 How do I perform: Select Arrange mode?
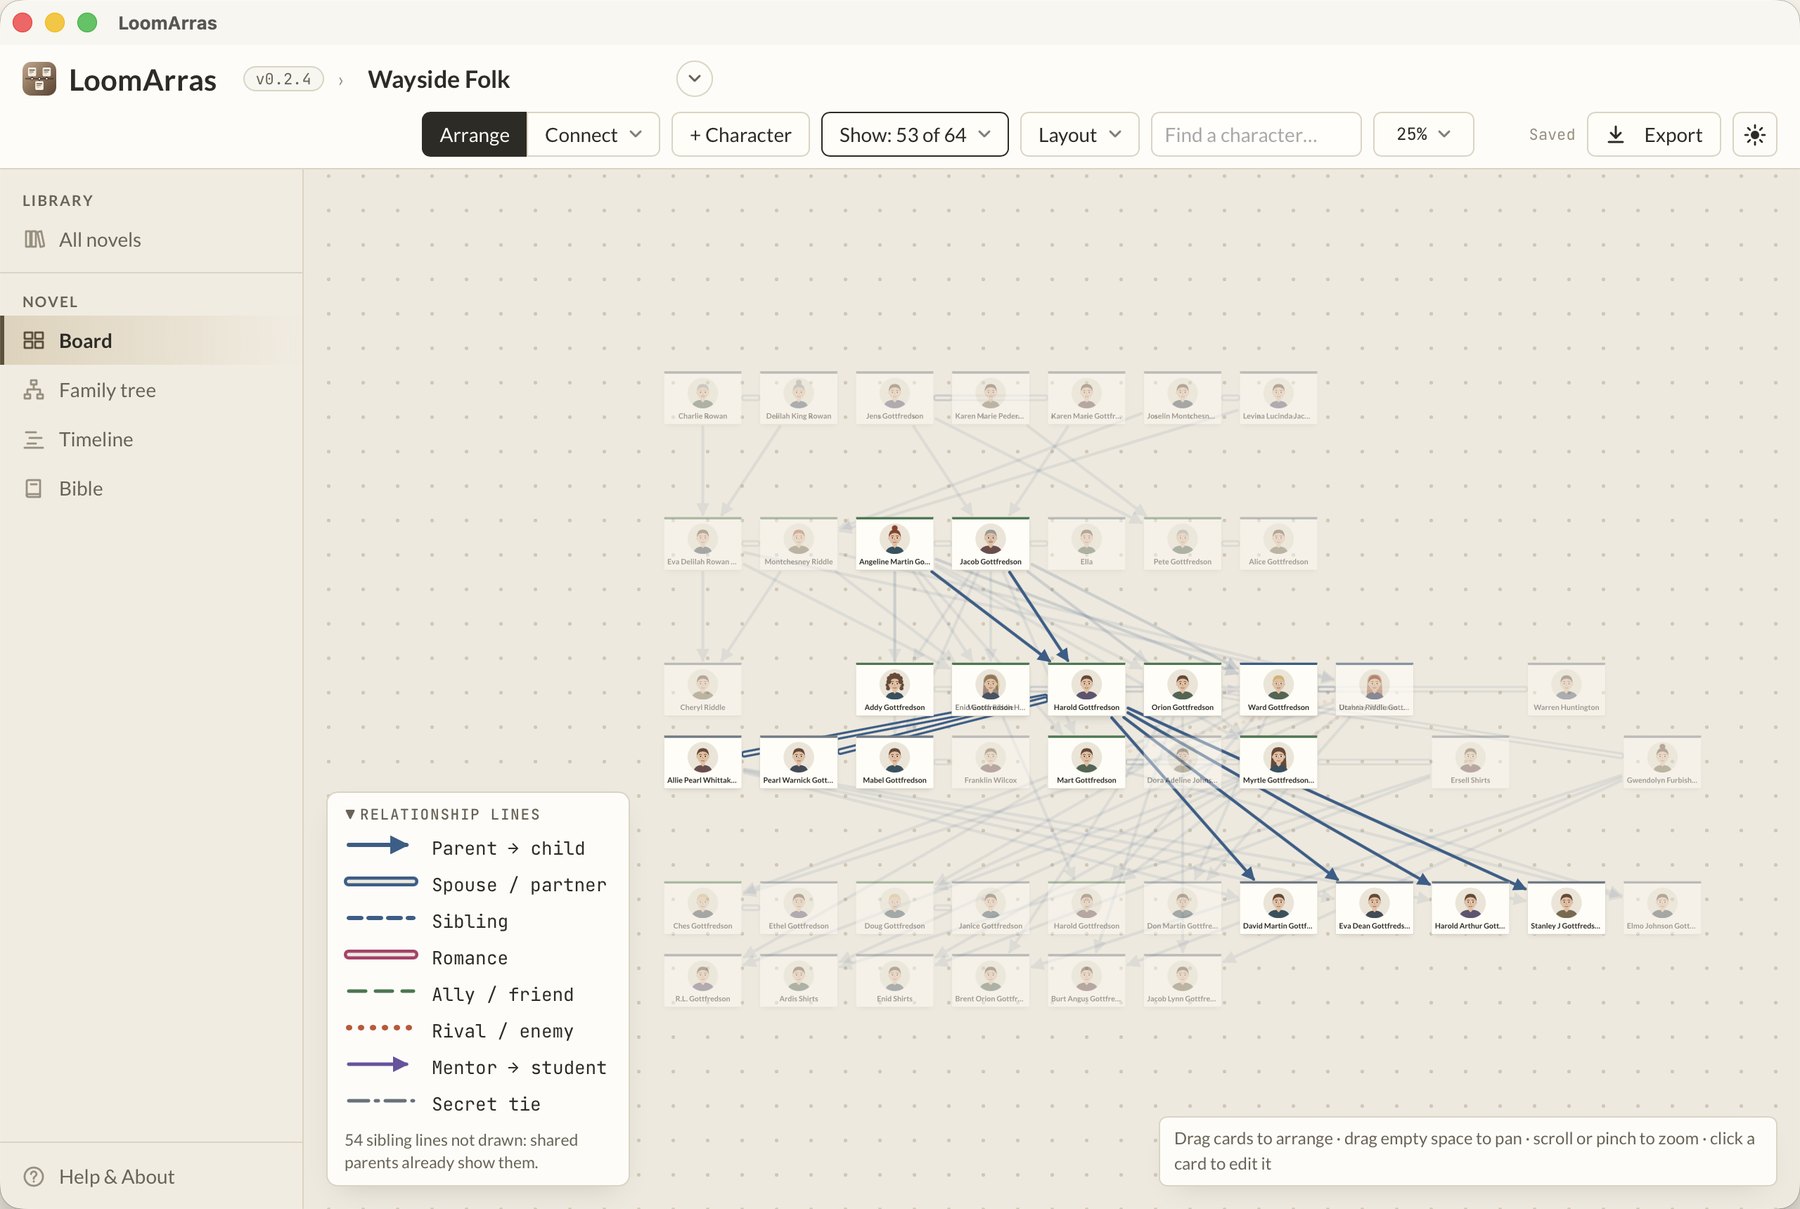(x=474, y=135)
